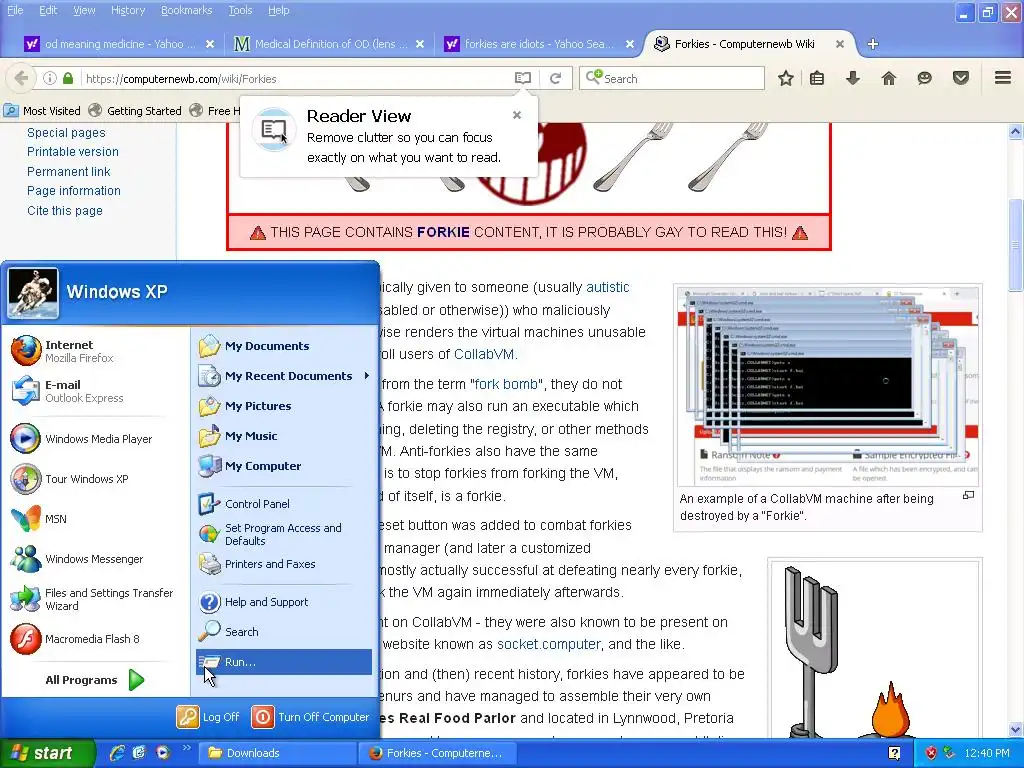1024x768 pixels.
Task: Show bookmarks list icon in Firefox toolbar
Action: click(x=817, y=78)
